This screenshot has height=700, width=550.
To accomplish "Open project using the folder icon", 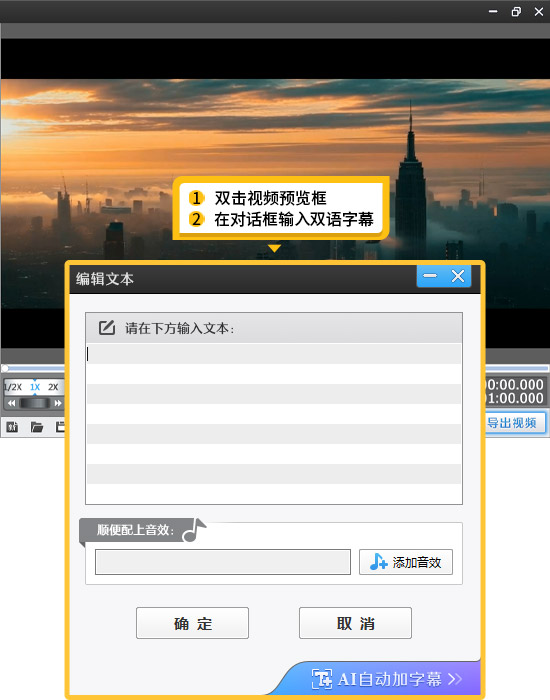I will click(x=37, y=427).
